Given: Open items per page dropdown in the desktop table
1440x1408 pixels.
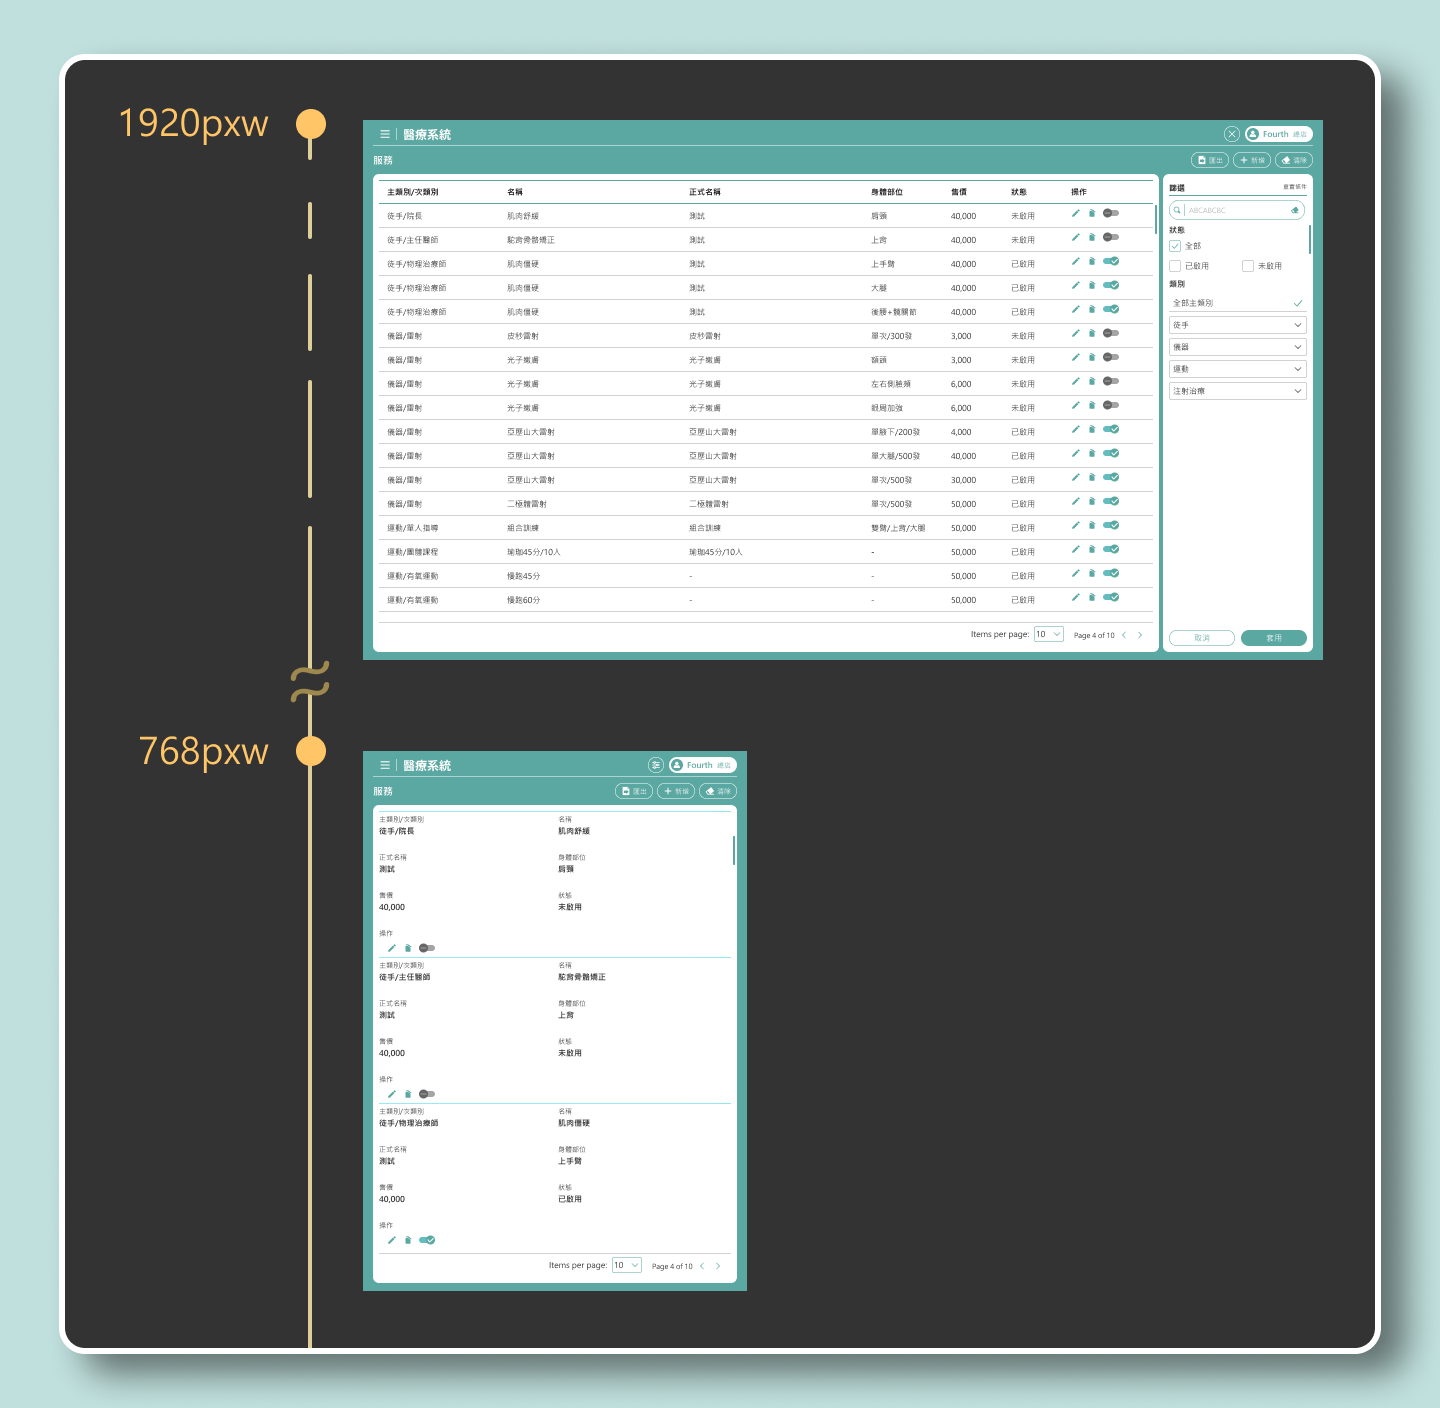Looking at the screenshot, I should point(1048,634).
